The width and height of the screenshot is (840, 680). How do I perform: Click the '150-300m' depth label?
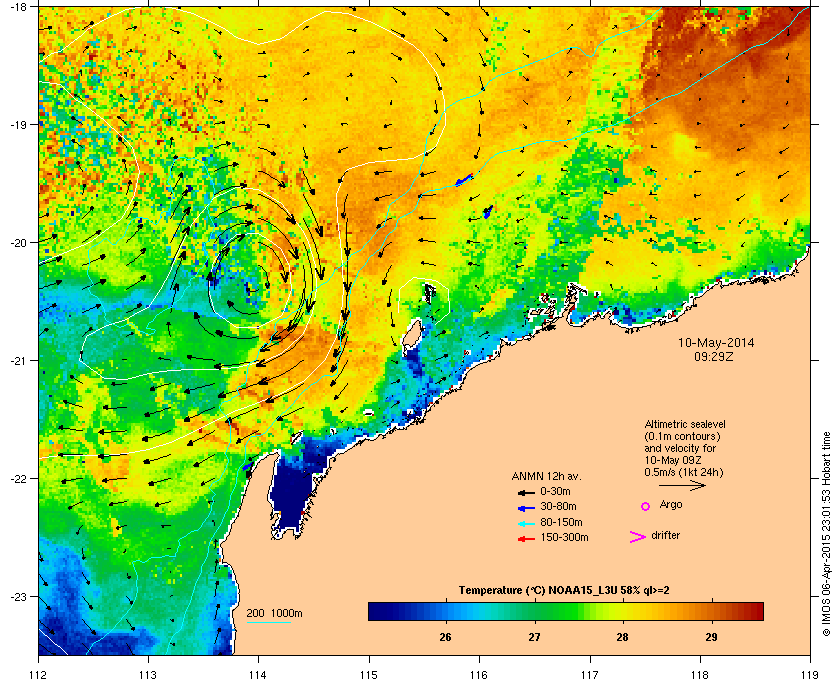pos(564,537)
